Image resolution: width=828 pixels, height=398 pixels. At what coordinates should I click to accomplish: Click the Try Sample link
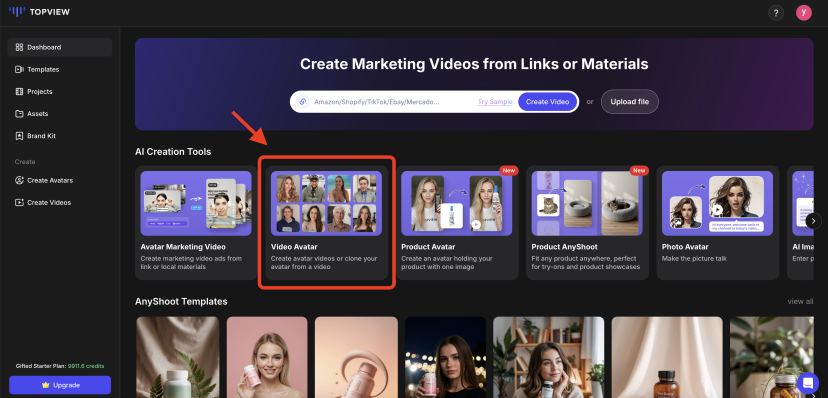tap(495, 102)
